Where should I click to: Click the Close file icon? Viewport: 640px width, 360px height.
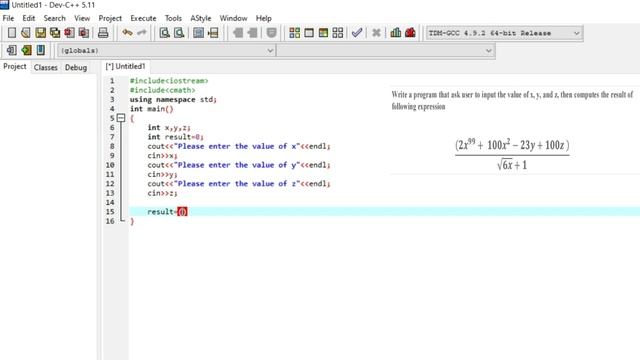coord(69,33)
